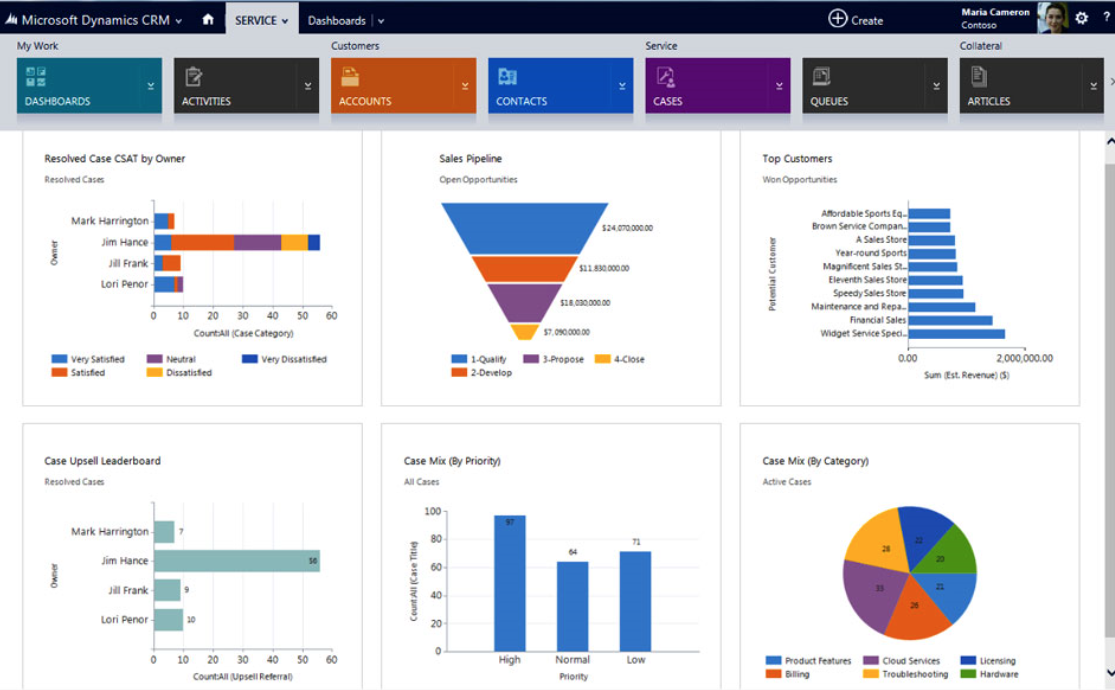Open the Accounts tile icon
Screen dimensions: 1115x690
(350, 77)
